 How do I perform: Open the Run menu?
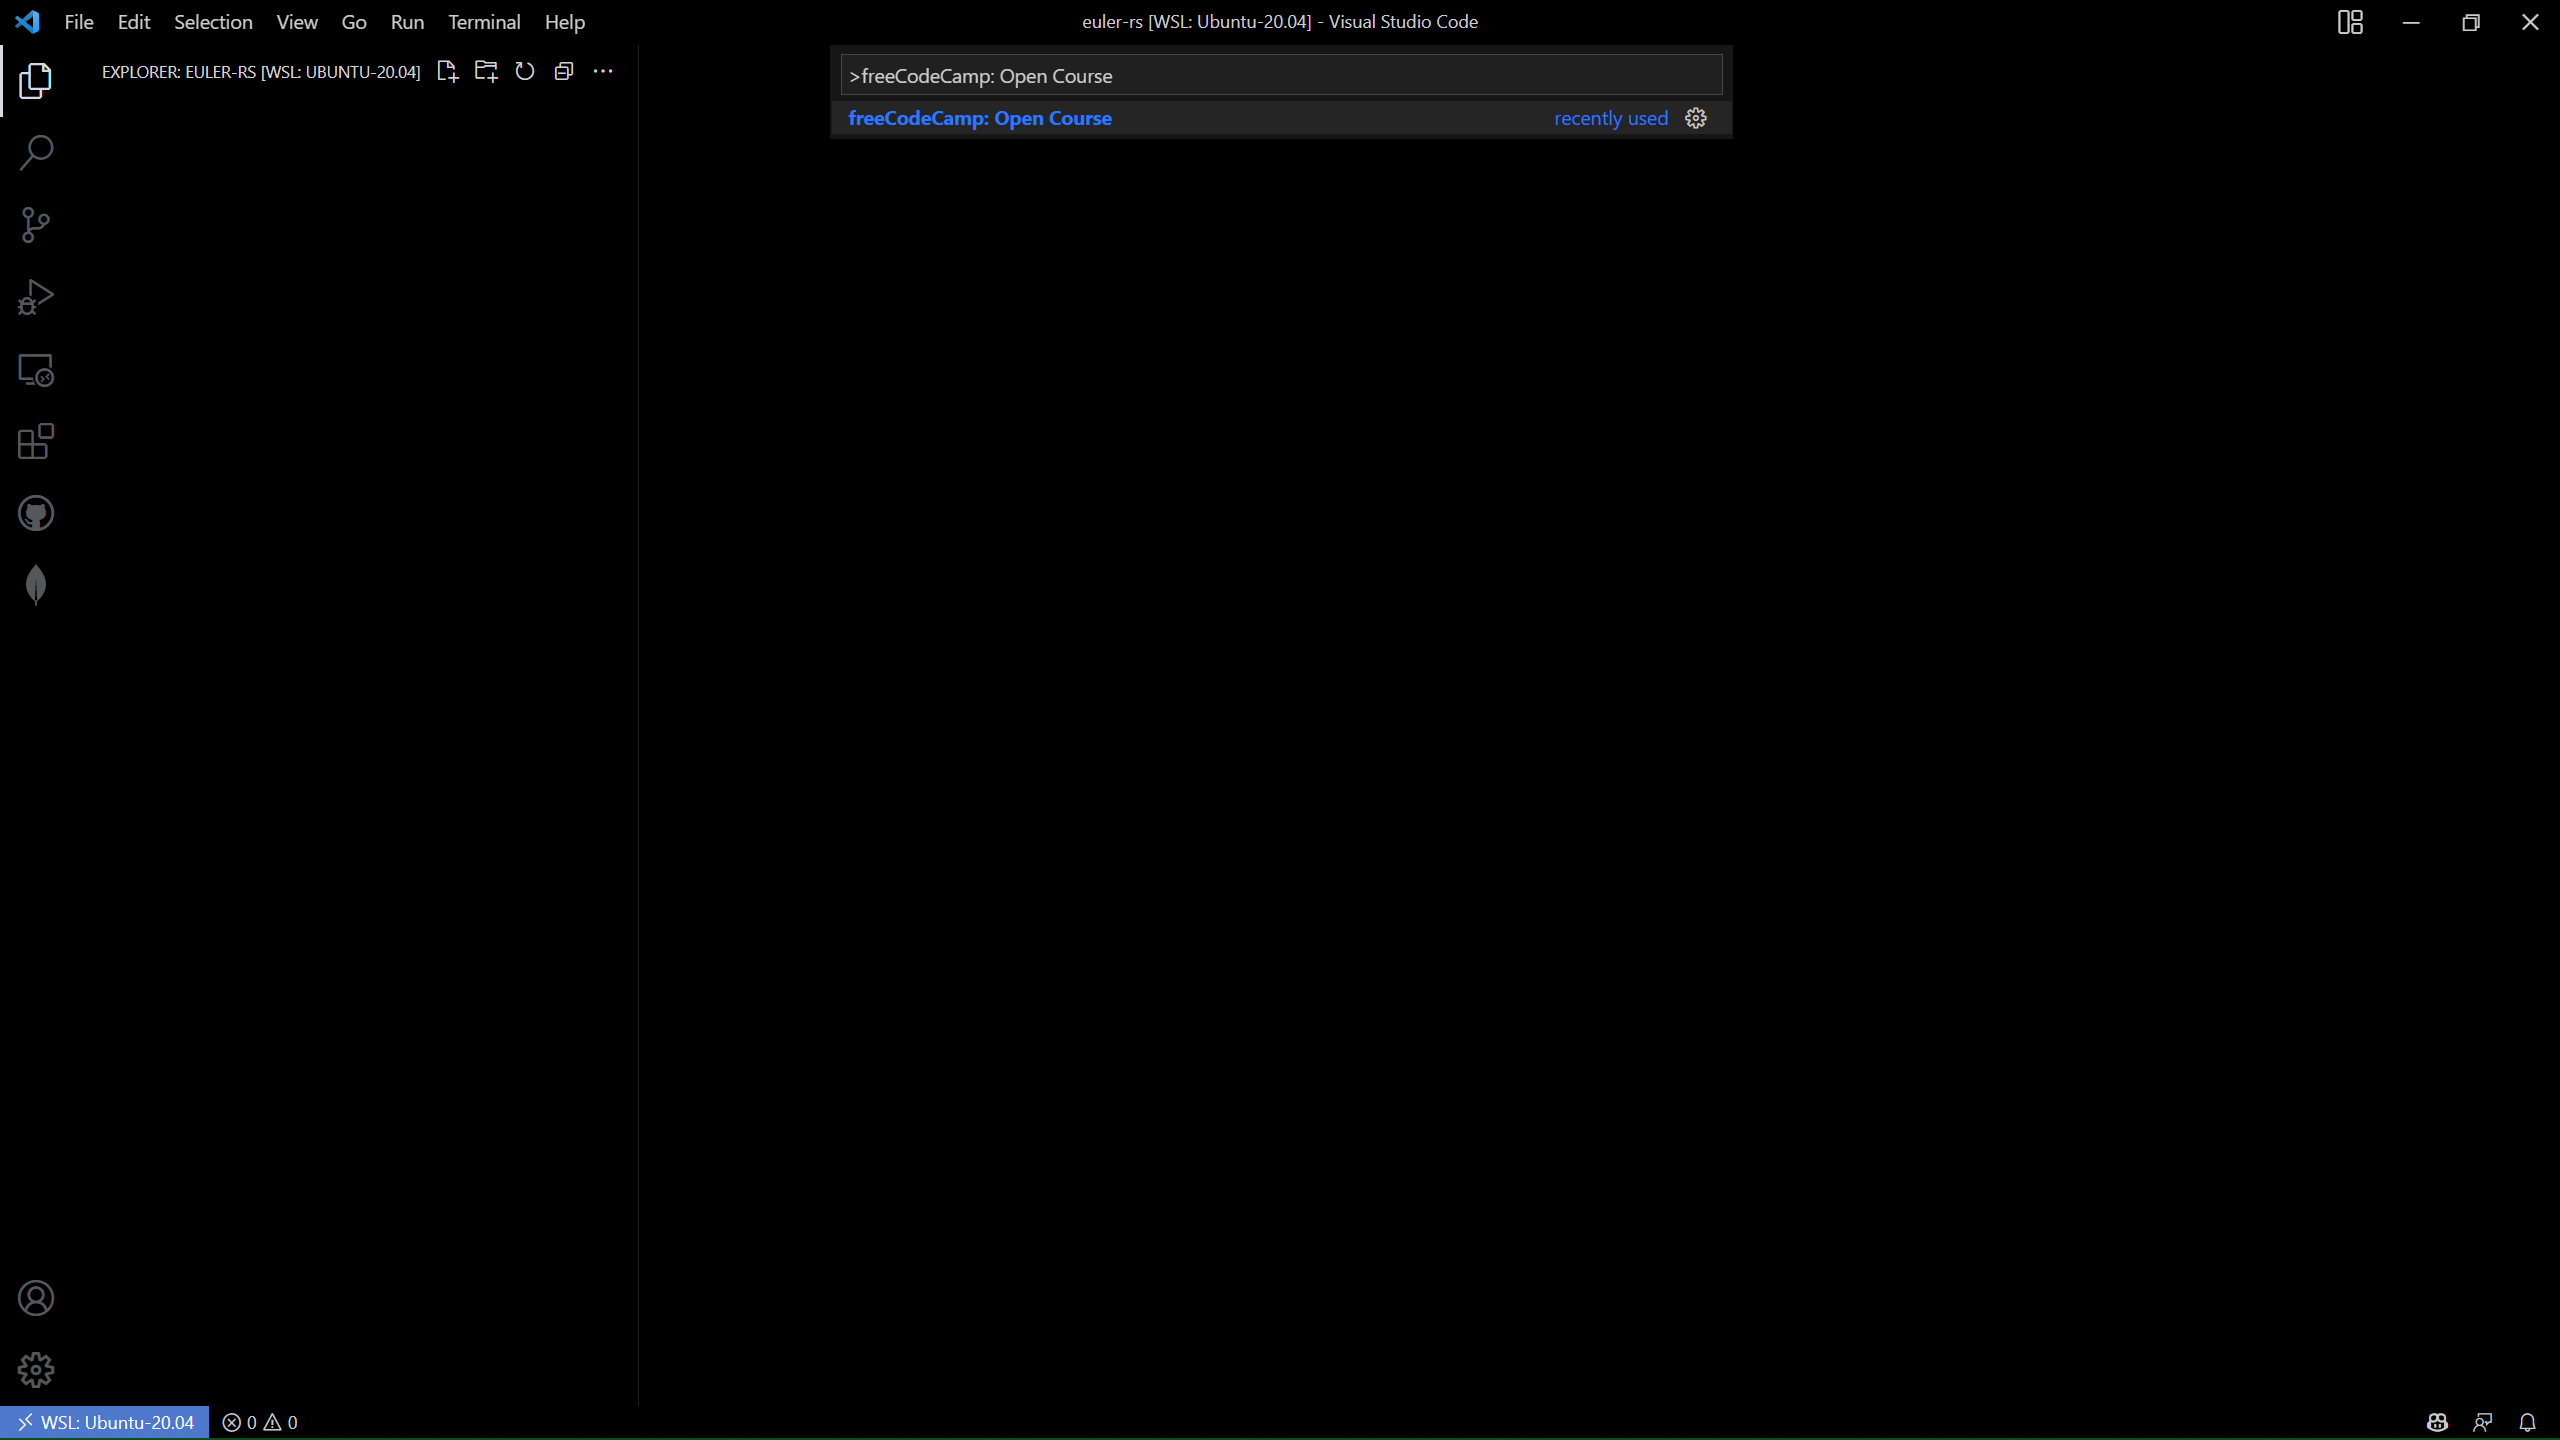[x=407, y=22]
